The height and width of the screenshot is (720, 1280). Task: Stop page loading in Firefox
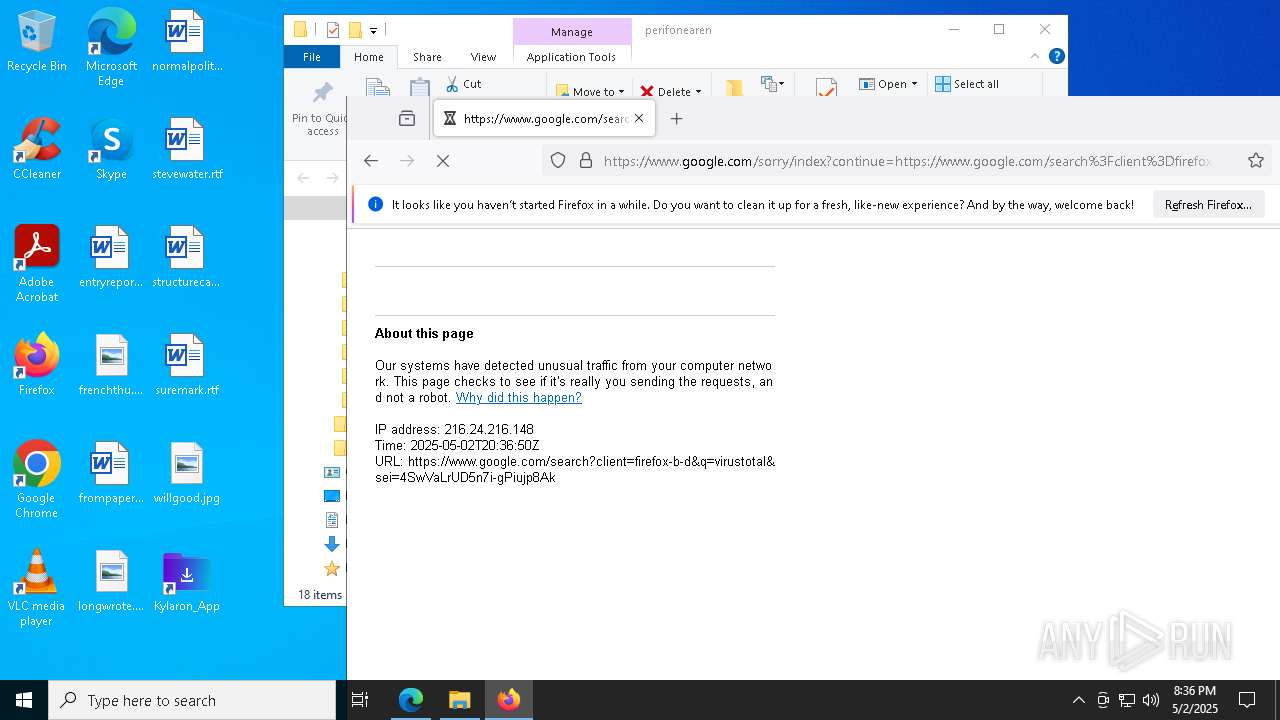click(443, 160)
